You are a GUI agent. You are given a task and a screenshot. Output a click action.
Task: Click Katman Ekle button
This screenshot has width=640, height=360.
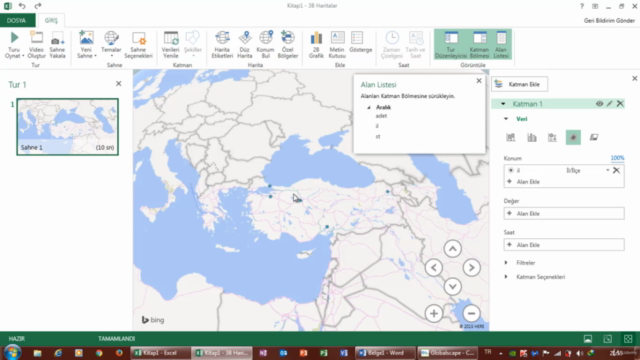(x=519, y=84)
